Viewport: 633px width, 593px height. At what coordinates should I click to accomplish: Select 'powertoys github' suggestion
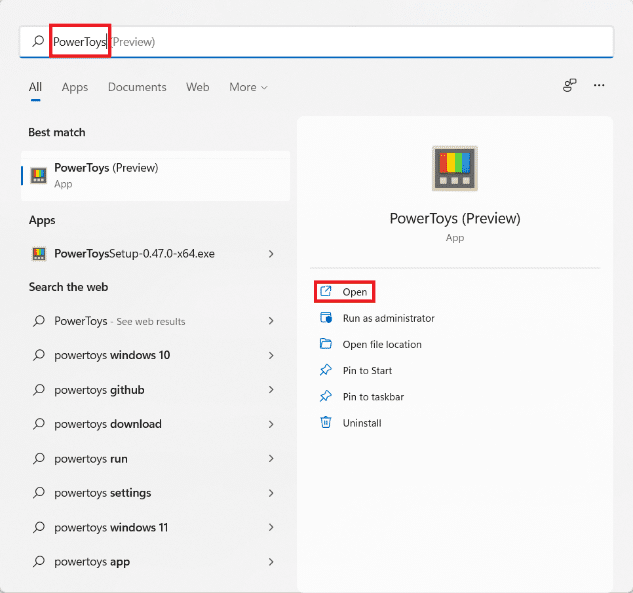[x=155, y=390]
